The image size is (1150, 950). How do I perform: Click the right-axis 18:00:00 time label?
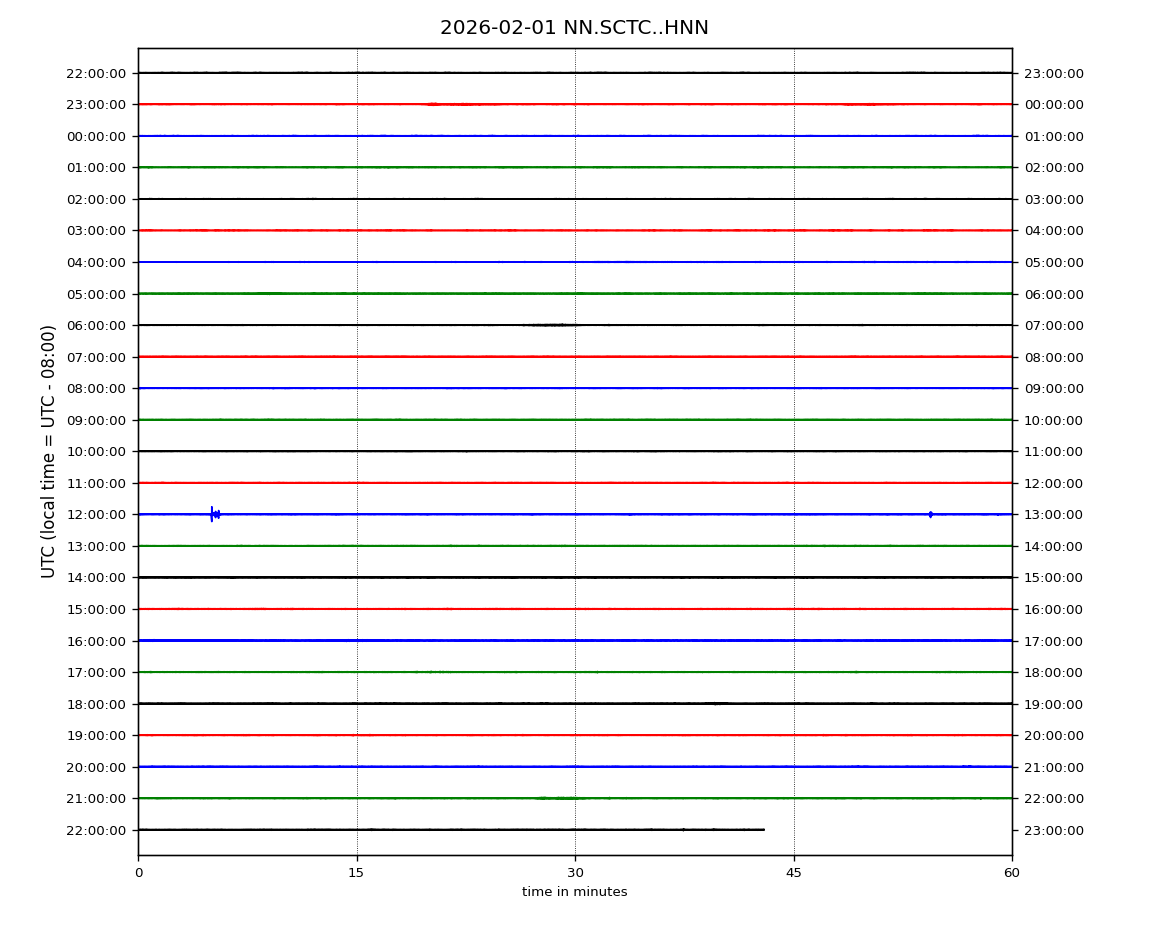[1053, 672]
